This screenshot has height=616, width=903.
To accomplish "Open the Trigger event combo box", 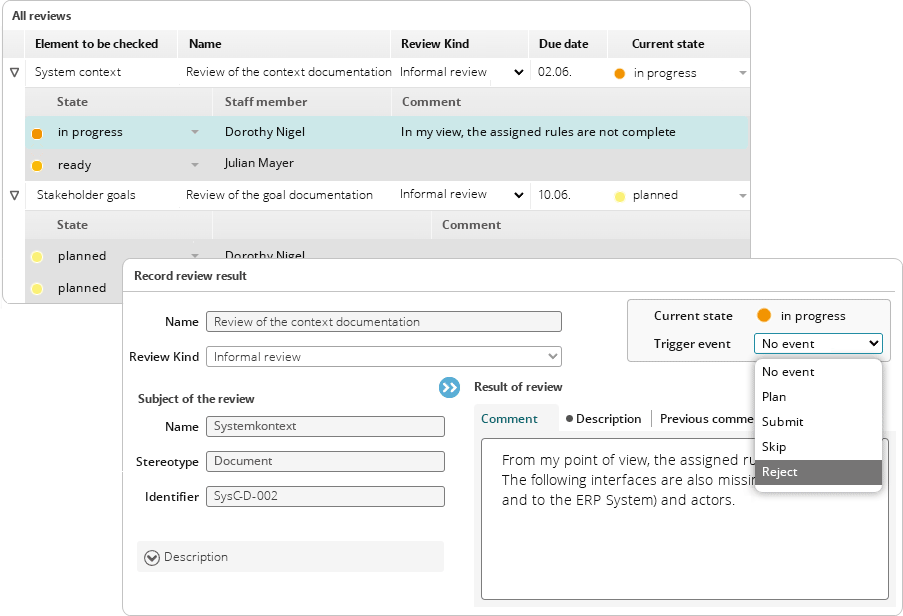I will pyautogui.click(x=818, y=344).
